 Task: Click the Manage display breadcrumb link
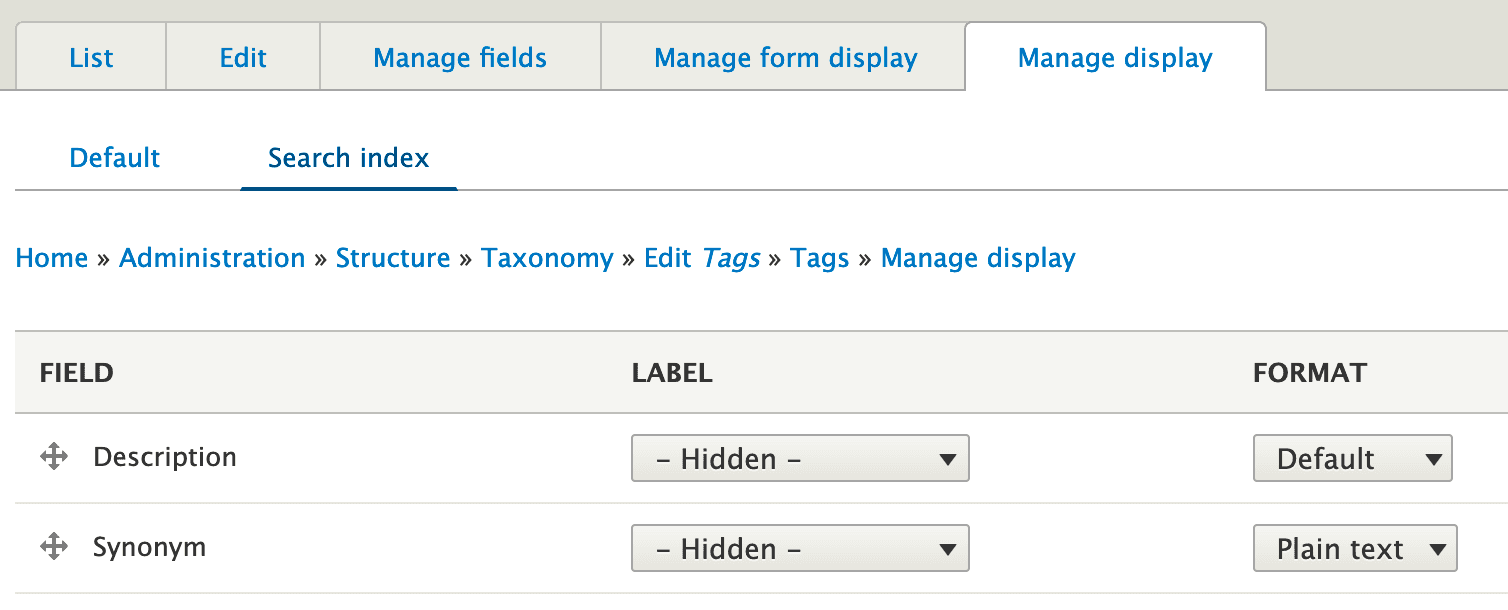(978, 258)
